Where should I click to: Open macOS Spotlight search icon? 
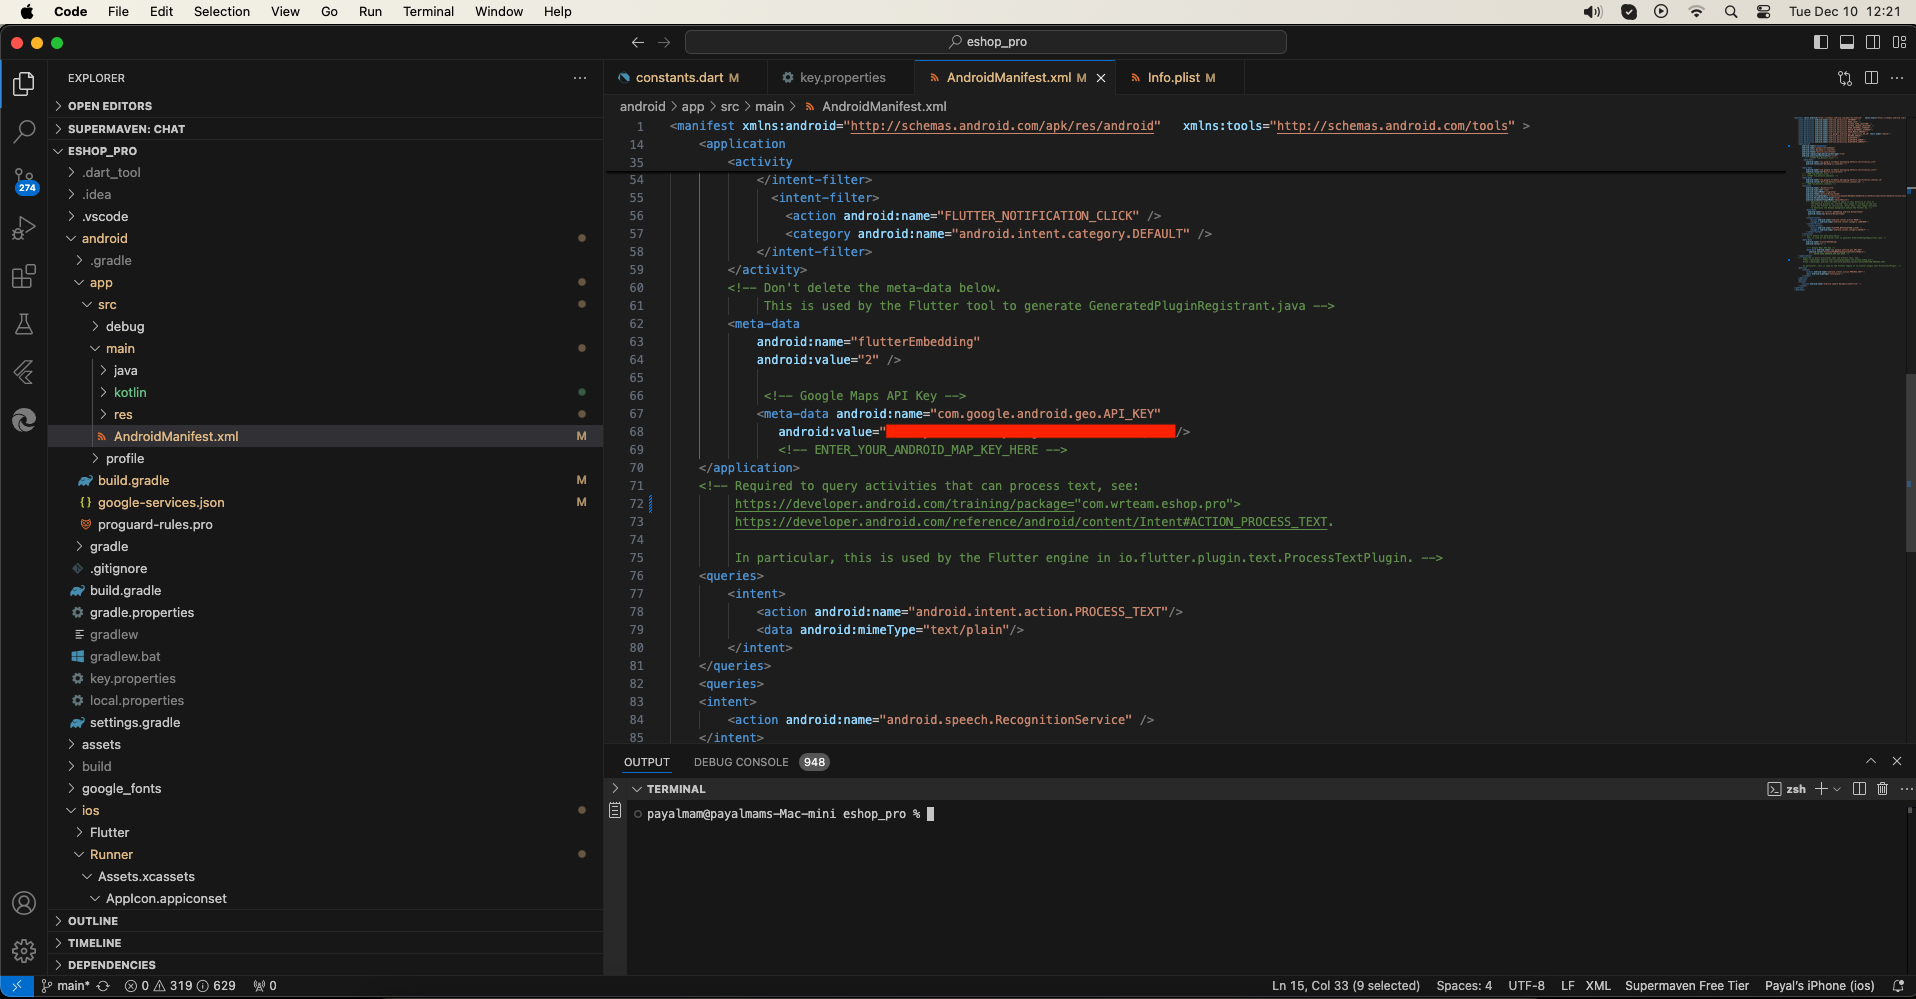1731,12
